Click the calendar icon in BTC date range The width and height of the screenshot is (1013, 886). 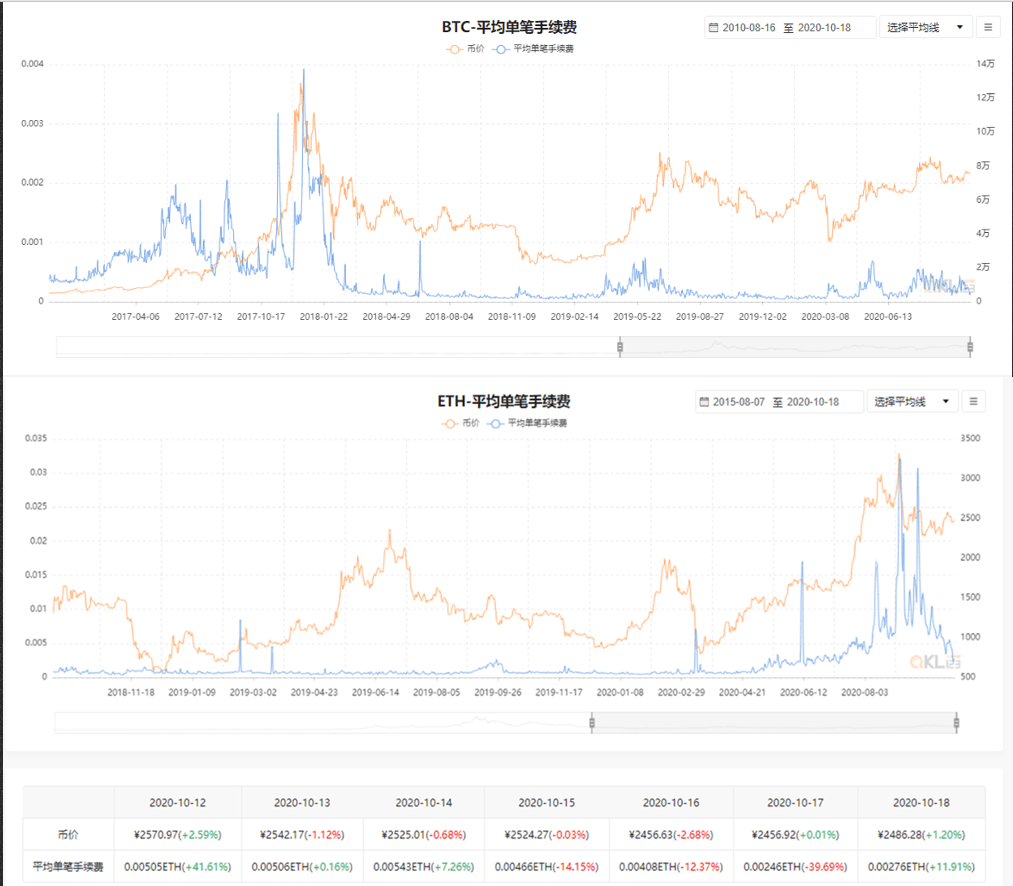[713, 28]
